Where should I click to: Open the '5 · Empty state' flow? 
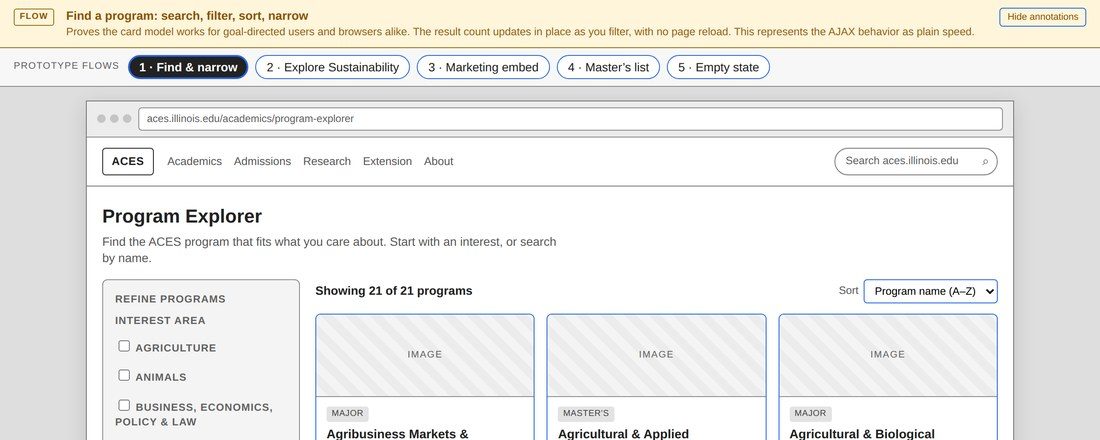click(718, 67)
